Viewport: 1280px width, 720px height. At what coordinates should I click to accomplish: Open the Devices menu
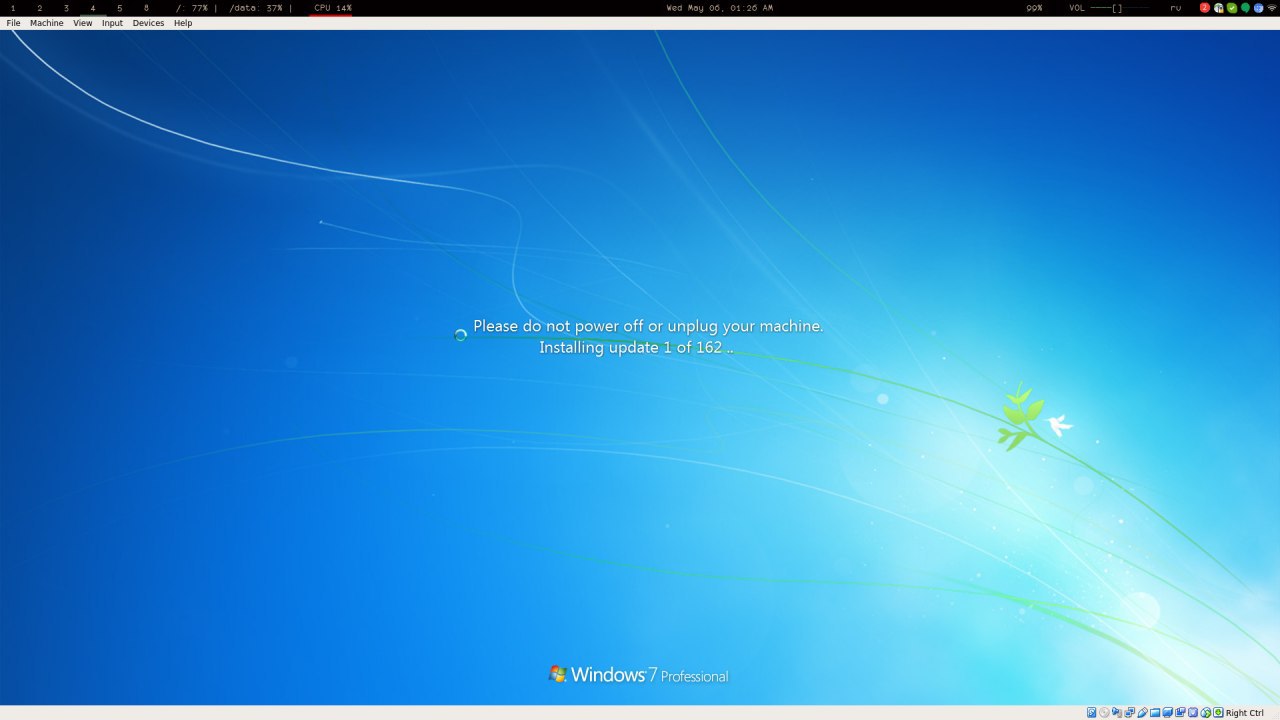[148, 23]
